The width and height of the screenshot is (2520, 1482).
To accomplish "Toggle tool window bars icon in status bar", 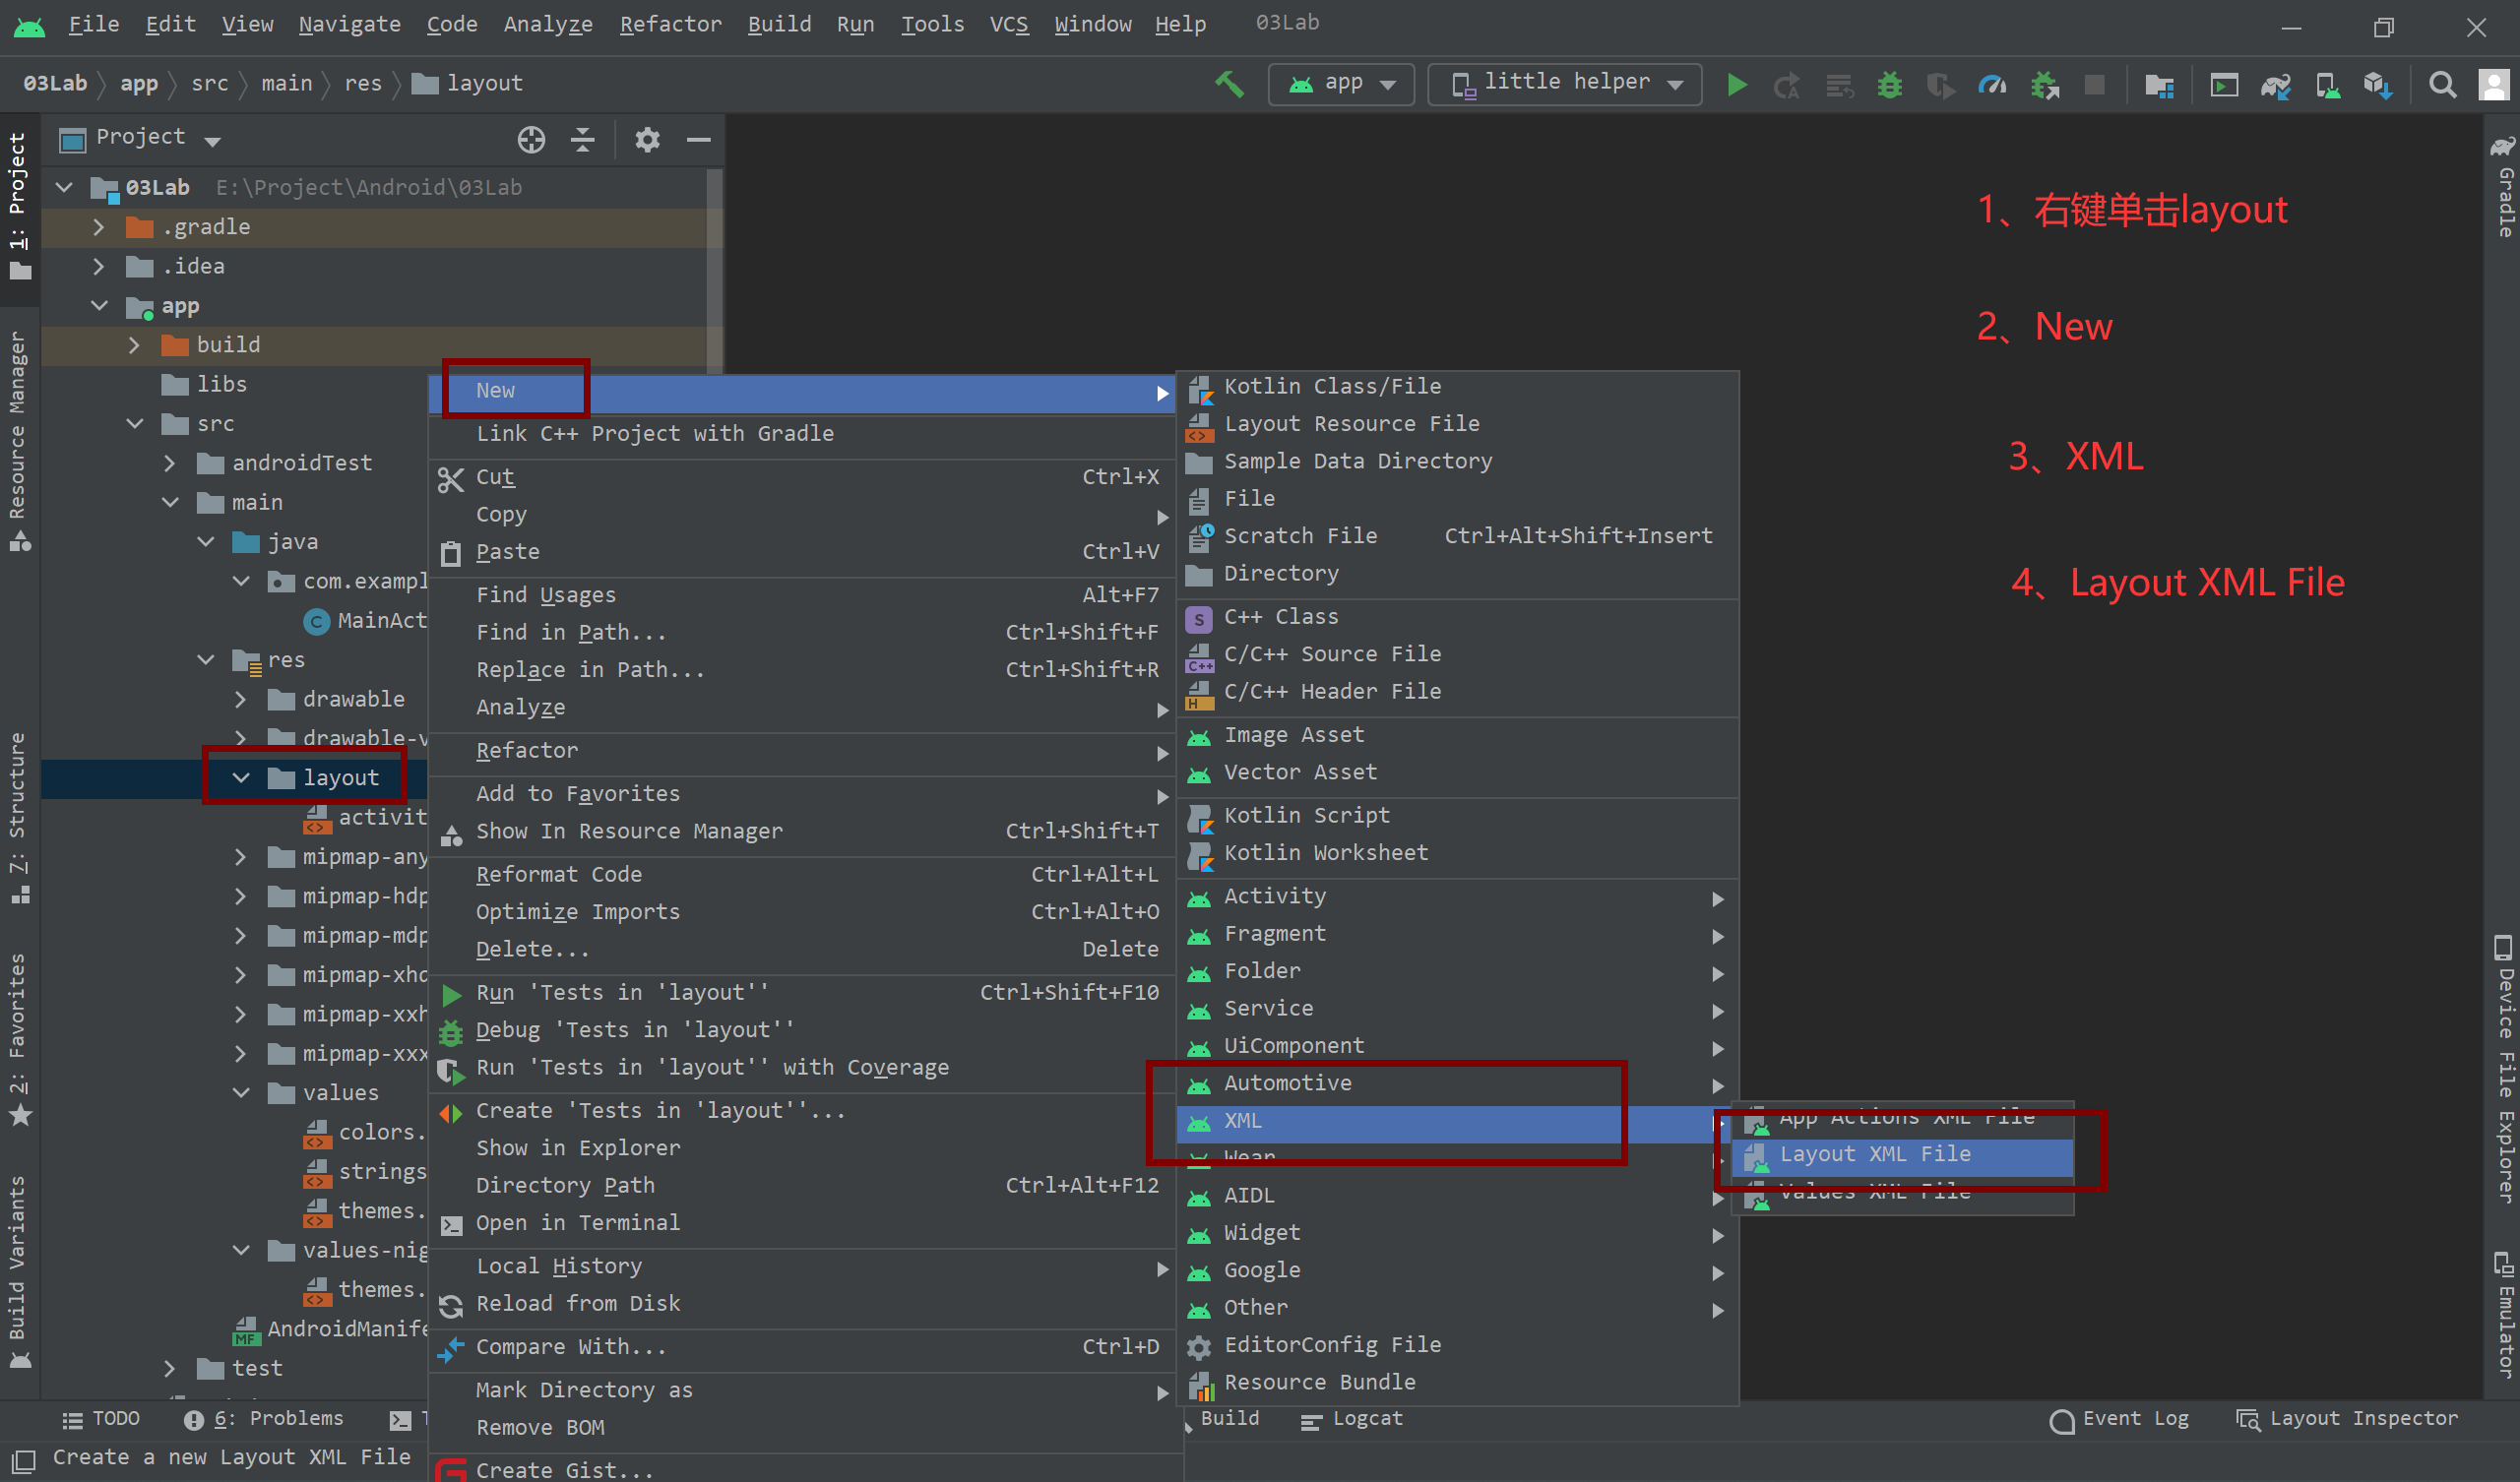I will (x=22, y=1460).
